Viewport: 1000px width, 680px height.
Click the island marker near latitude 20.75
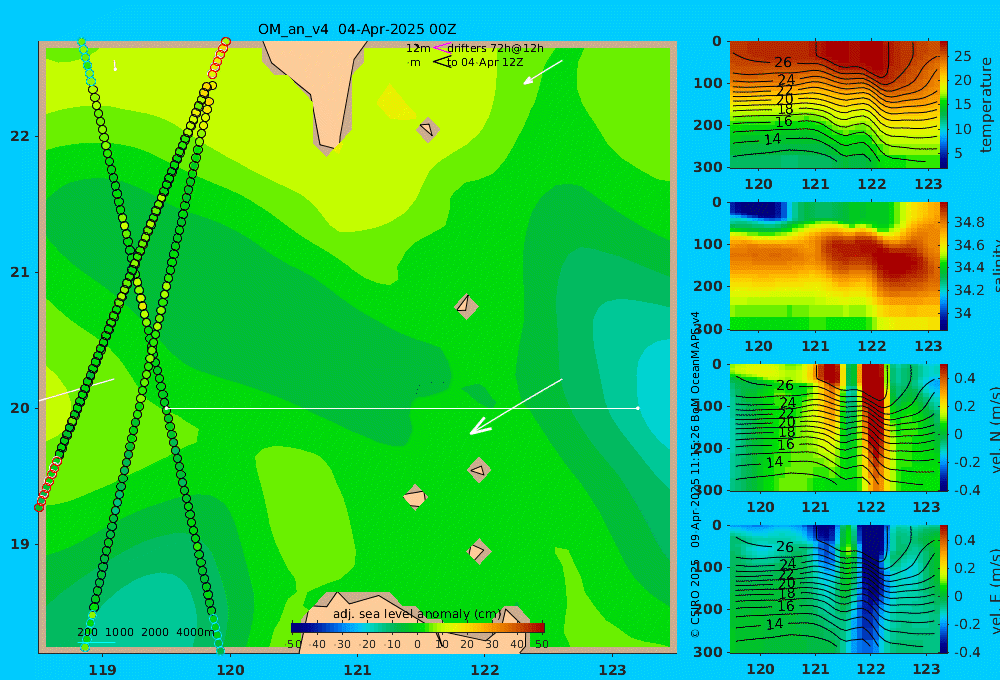(x=466, y=306)
